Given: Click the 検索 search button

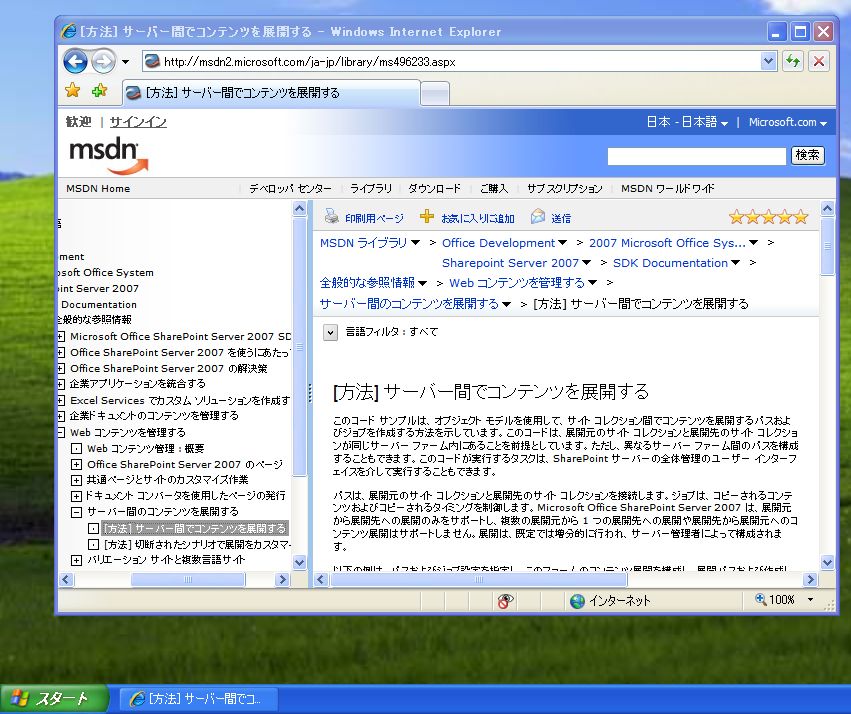Looking at the screenshot, I should pyautogui.click(x=807, y=156).
